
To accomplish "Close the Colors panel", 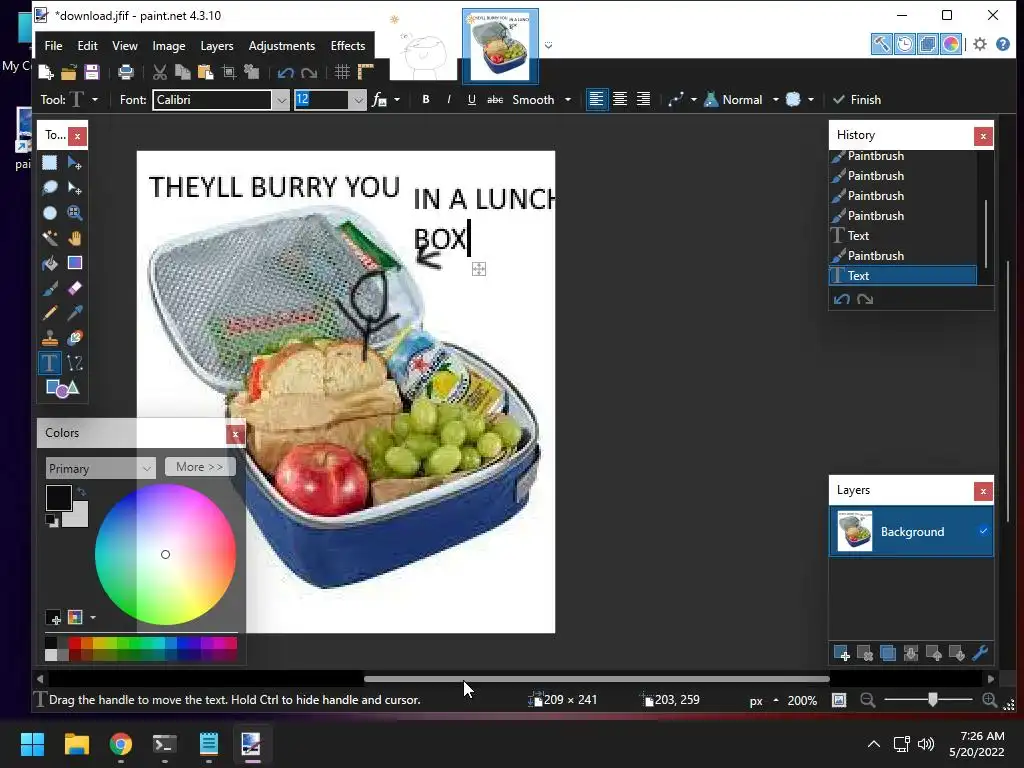I will 235,434.
